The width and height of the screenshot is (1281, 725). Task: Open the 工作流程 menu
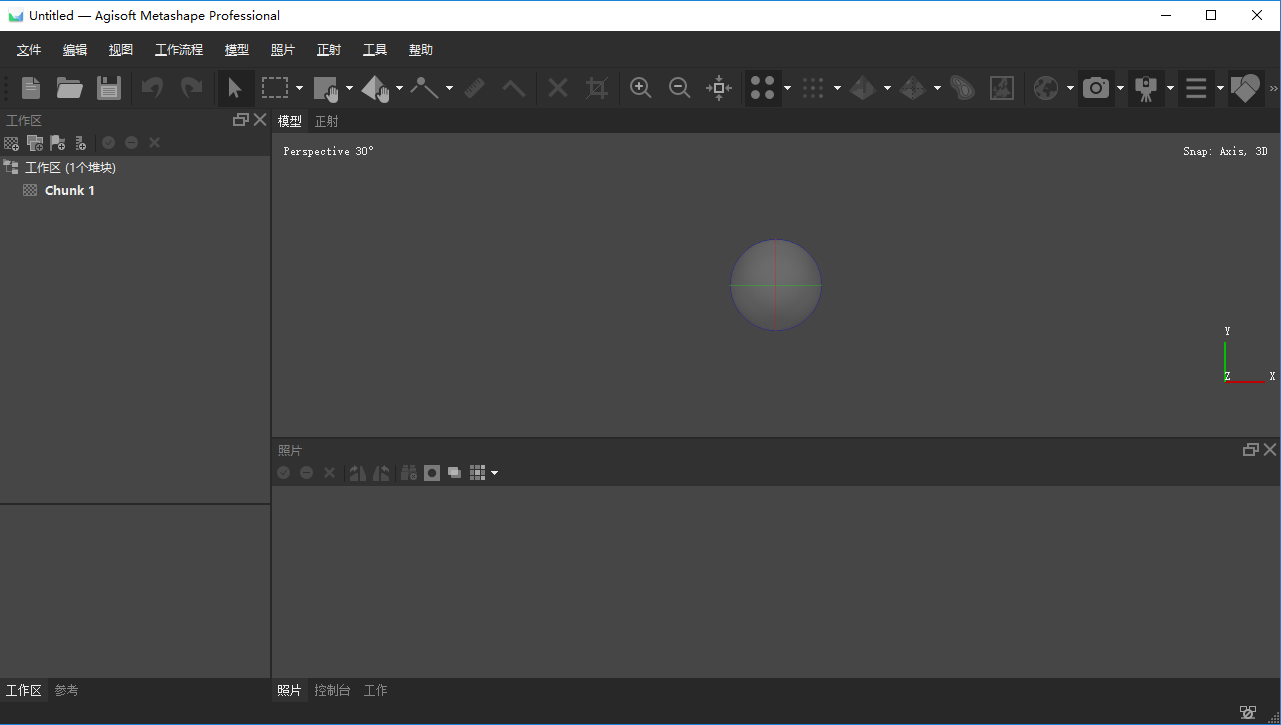[179, 49]
